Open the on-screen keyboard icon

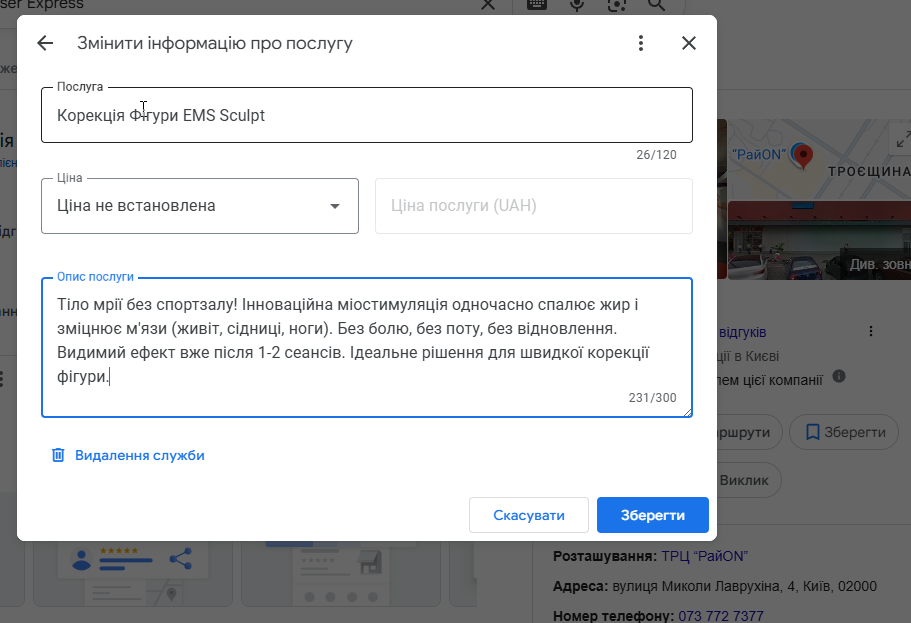[537, 5]
